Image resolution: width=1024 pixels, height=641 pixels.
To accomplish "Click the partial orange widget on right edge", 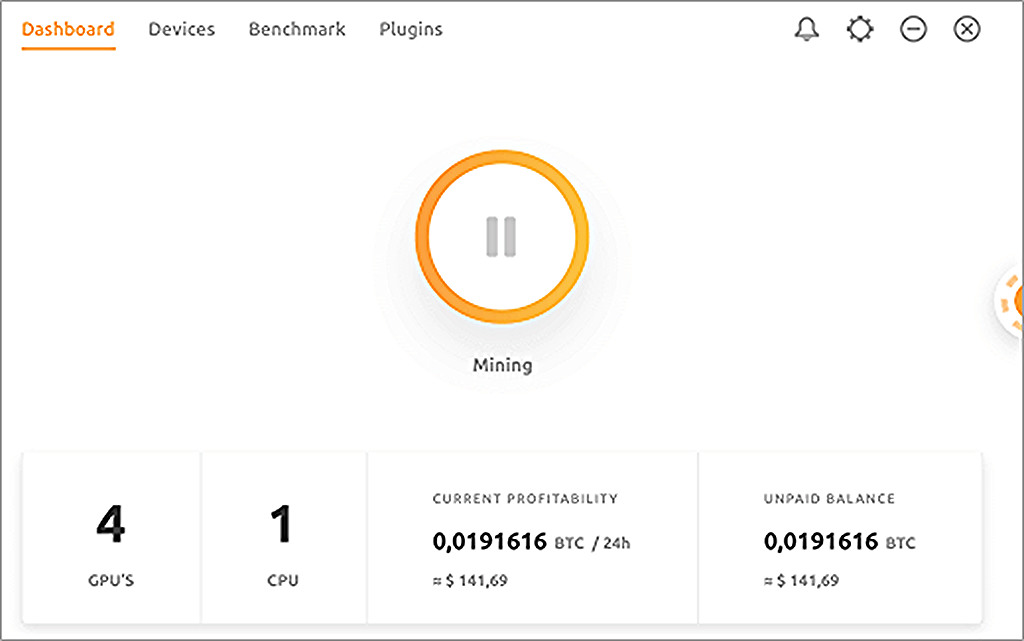I will tap(1012, 300).
